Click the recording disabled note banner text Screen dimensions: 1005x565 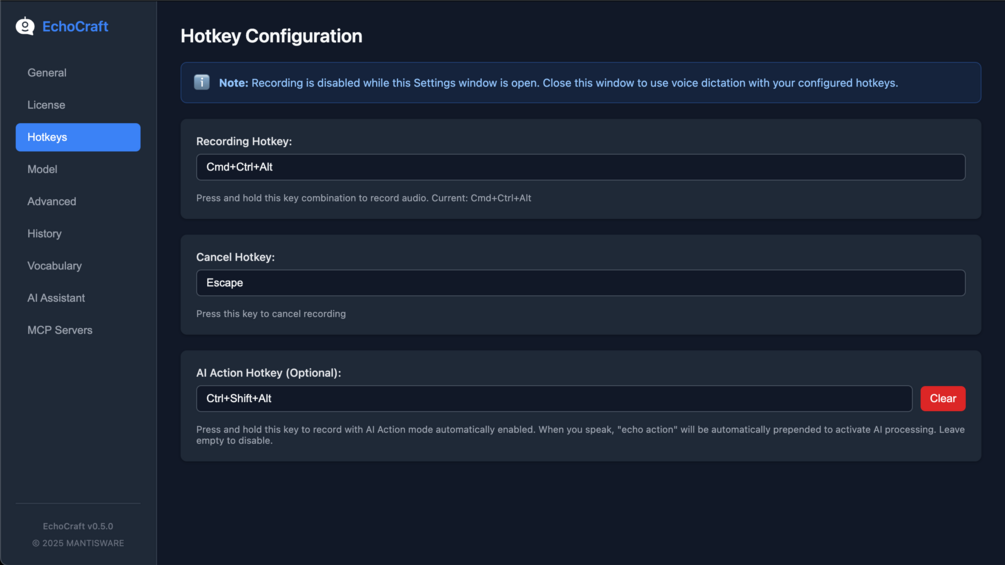(x=574, y=83)
